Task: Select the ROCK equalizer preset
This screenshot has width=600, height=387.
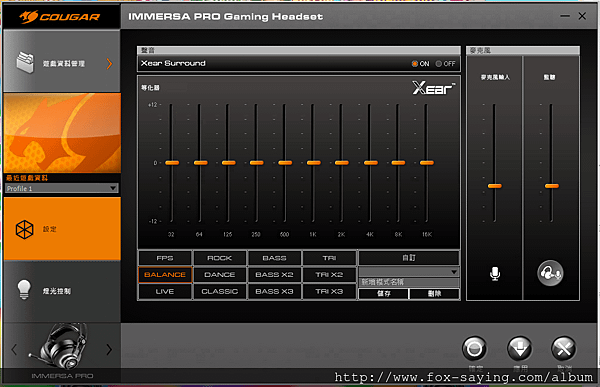Action: tap(220, 258)
